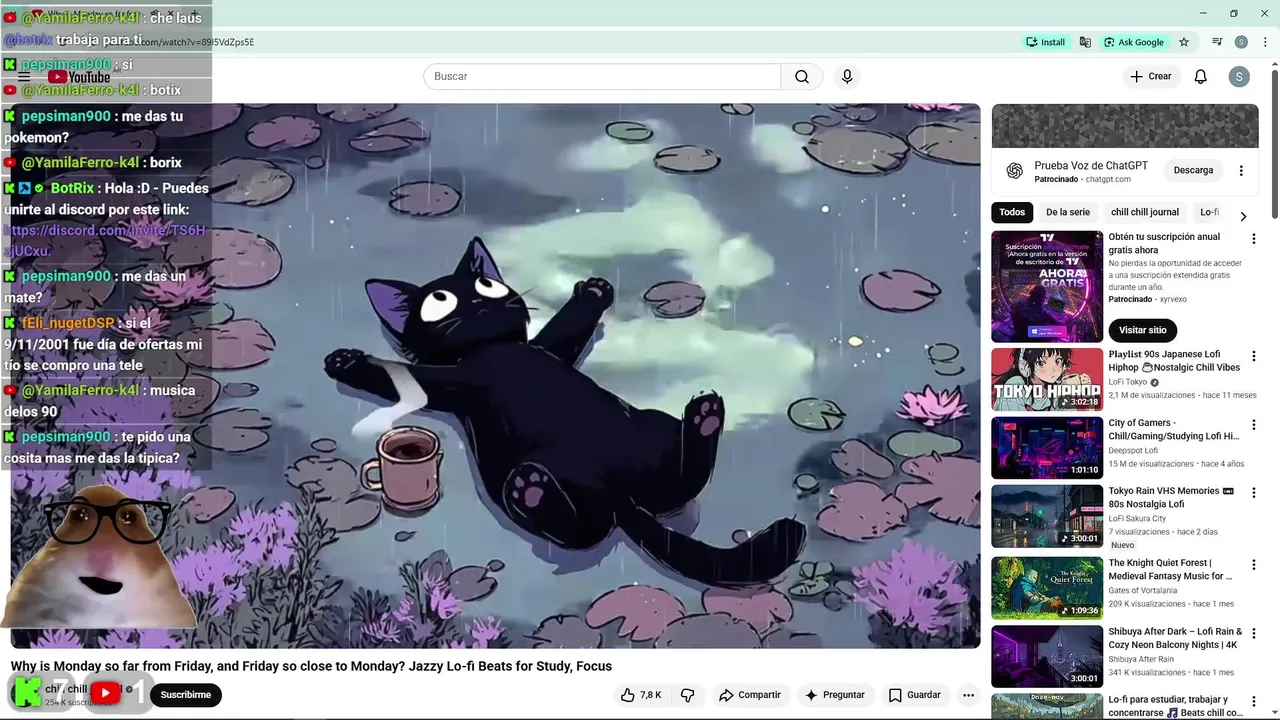Open options for the ChatGPT ad

[x=1241, y=171]
